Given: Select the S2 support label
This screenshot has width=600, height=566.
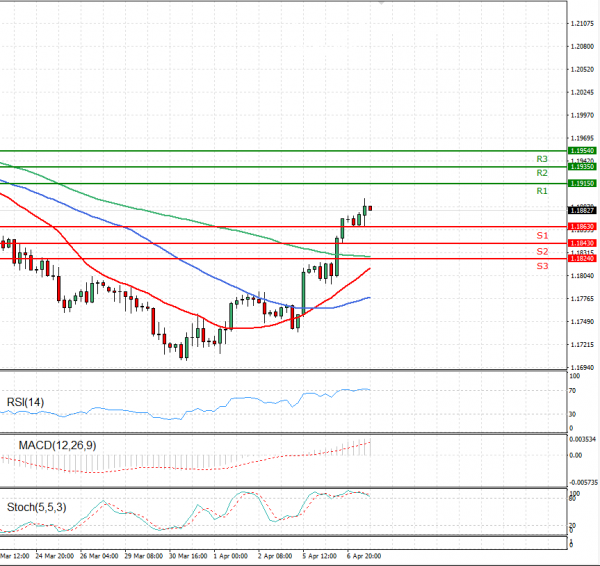Looking at the screenshot, I should pos(541,251).
